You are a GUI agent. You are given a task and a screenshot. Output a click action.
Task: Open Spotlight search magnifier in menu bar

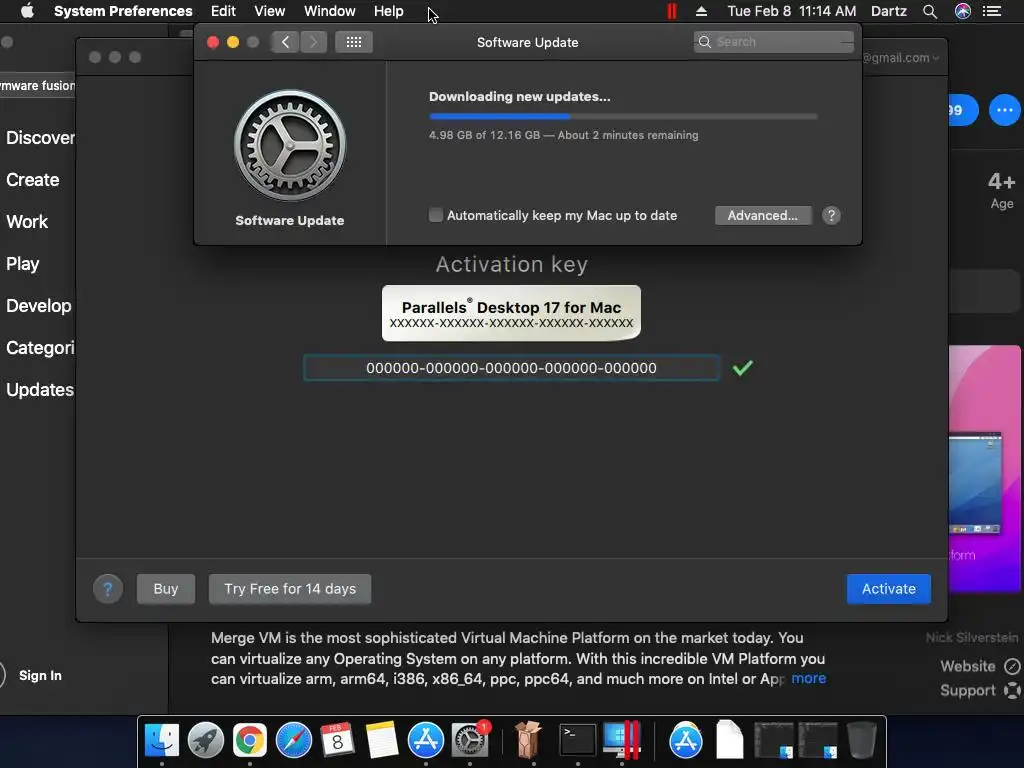(x=930, y=11)
